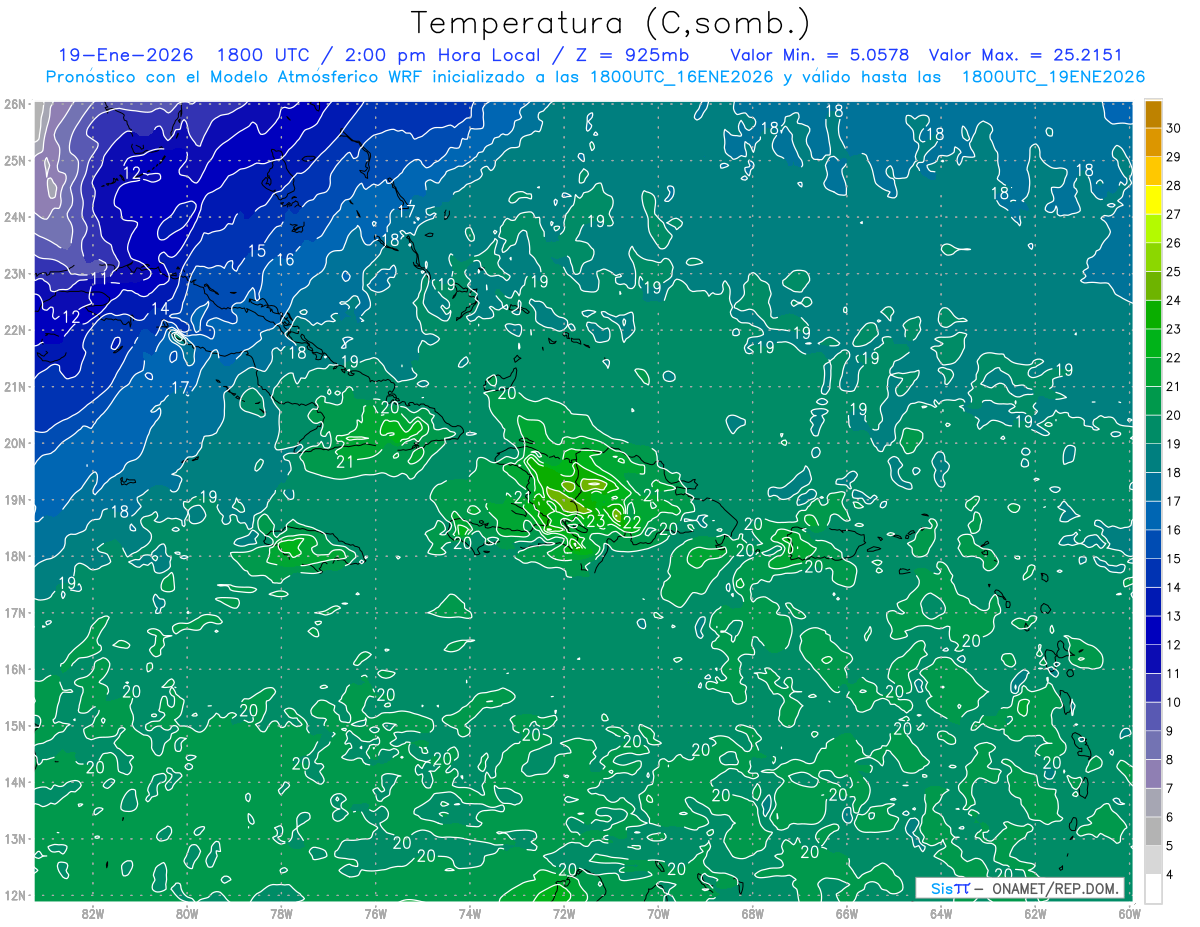
Task: Click the '20N' latitude axis label
Action: coord(14,443)
